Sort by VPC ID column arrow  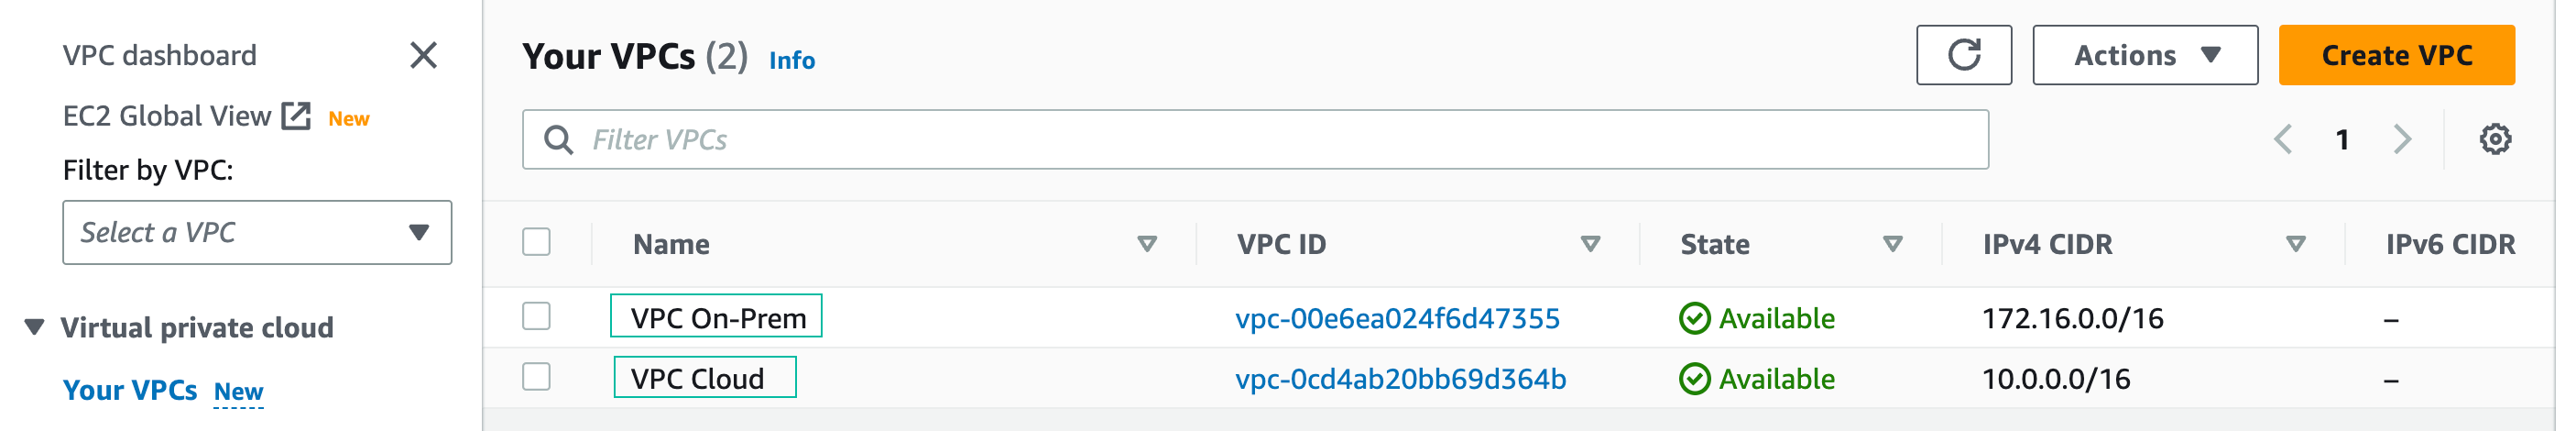pyautogui.click(x=1590, y=244)
